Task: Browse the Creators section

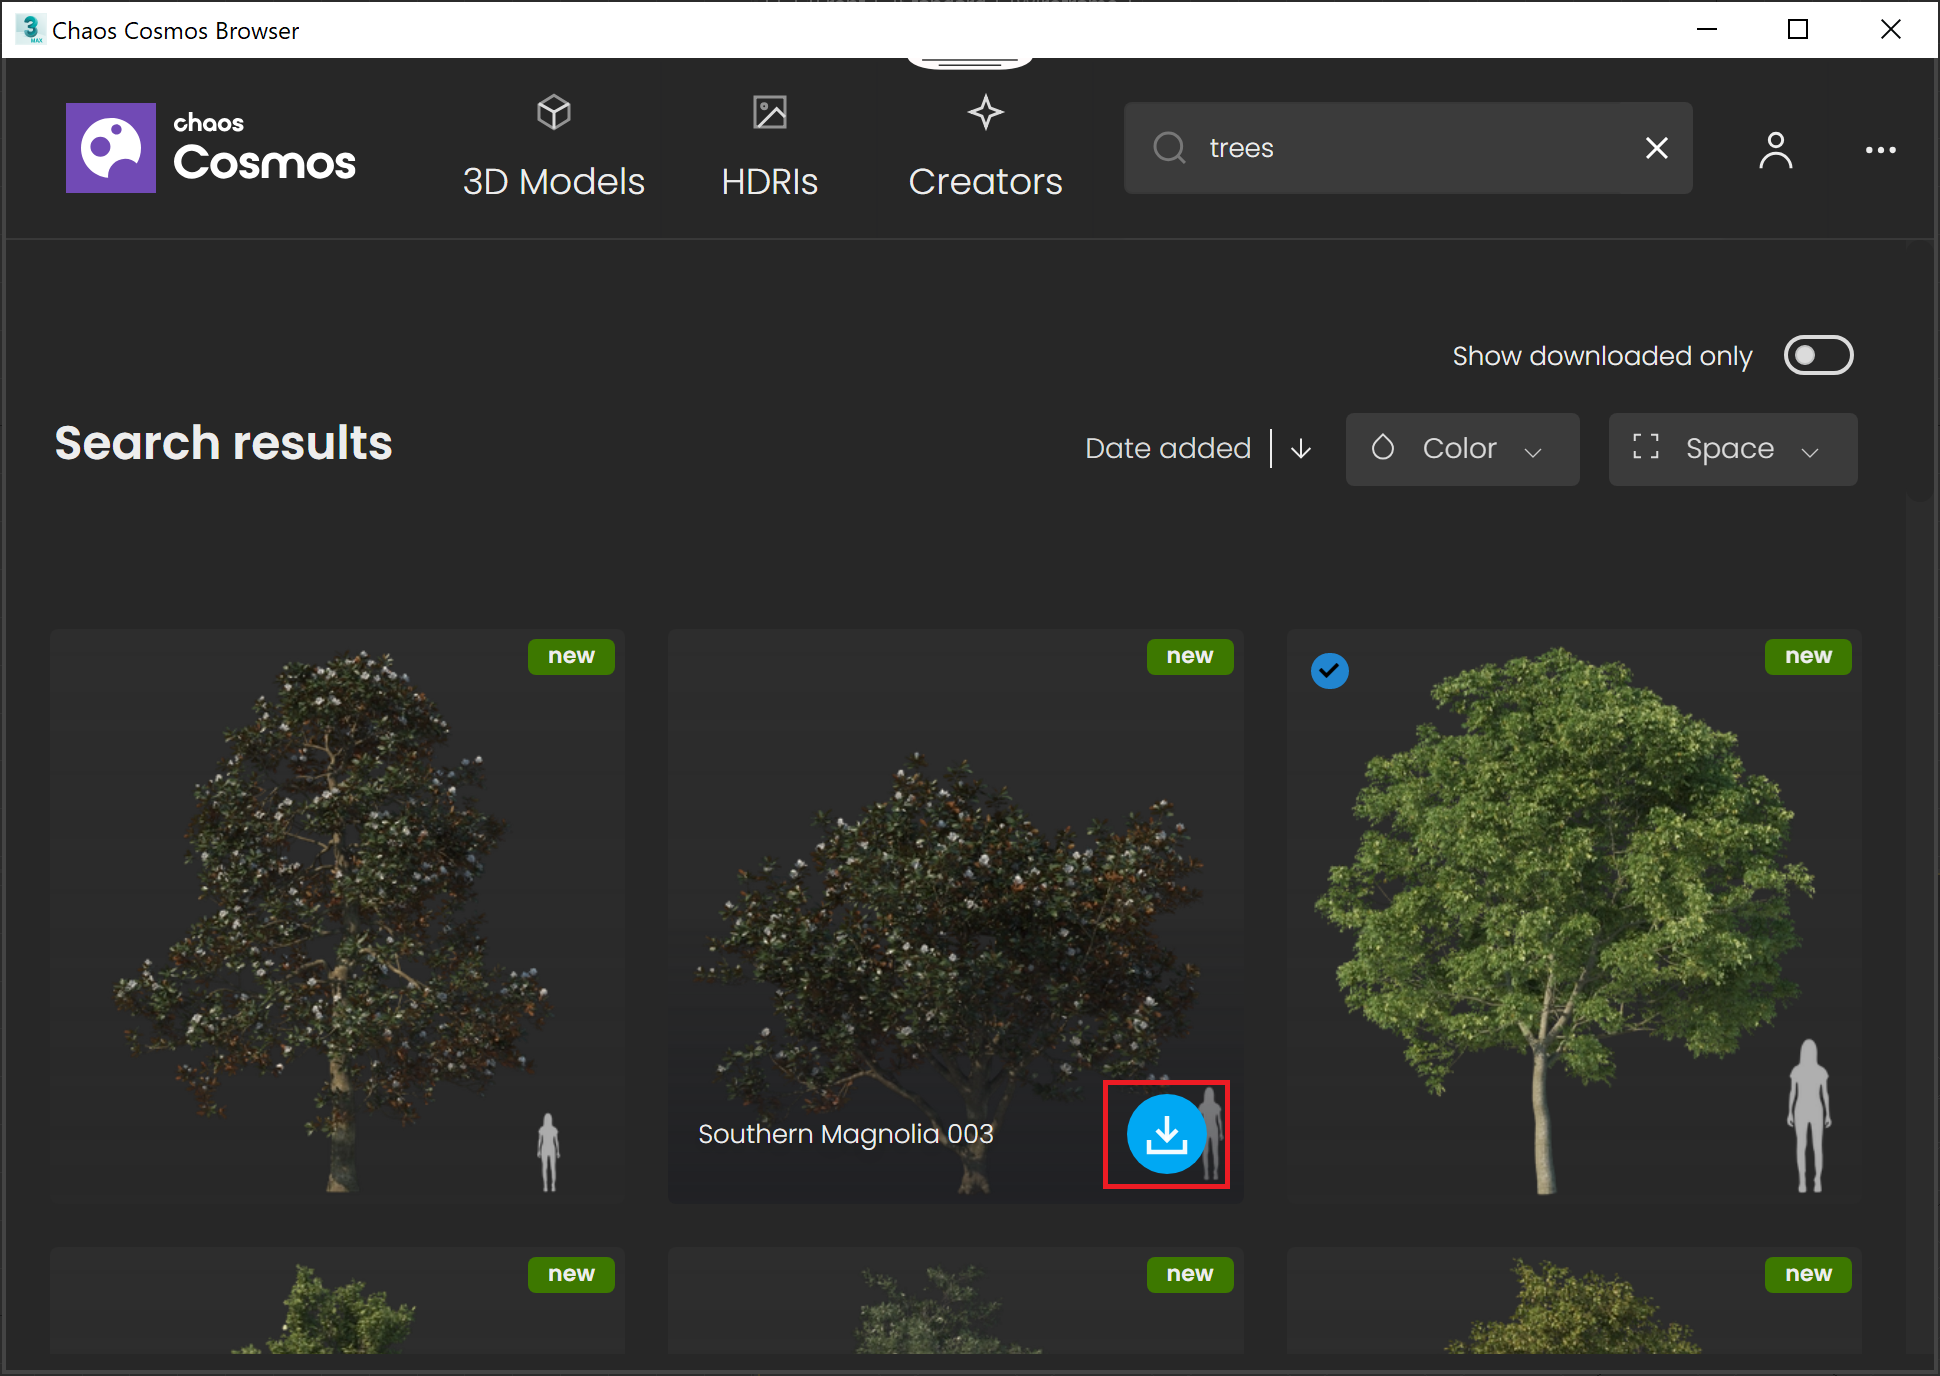Action: coord(984,147)
